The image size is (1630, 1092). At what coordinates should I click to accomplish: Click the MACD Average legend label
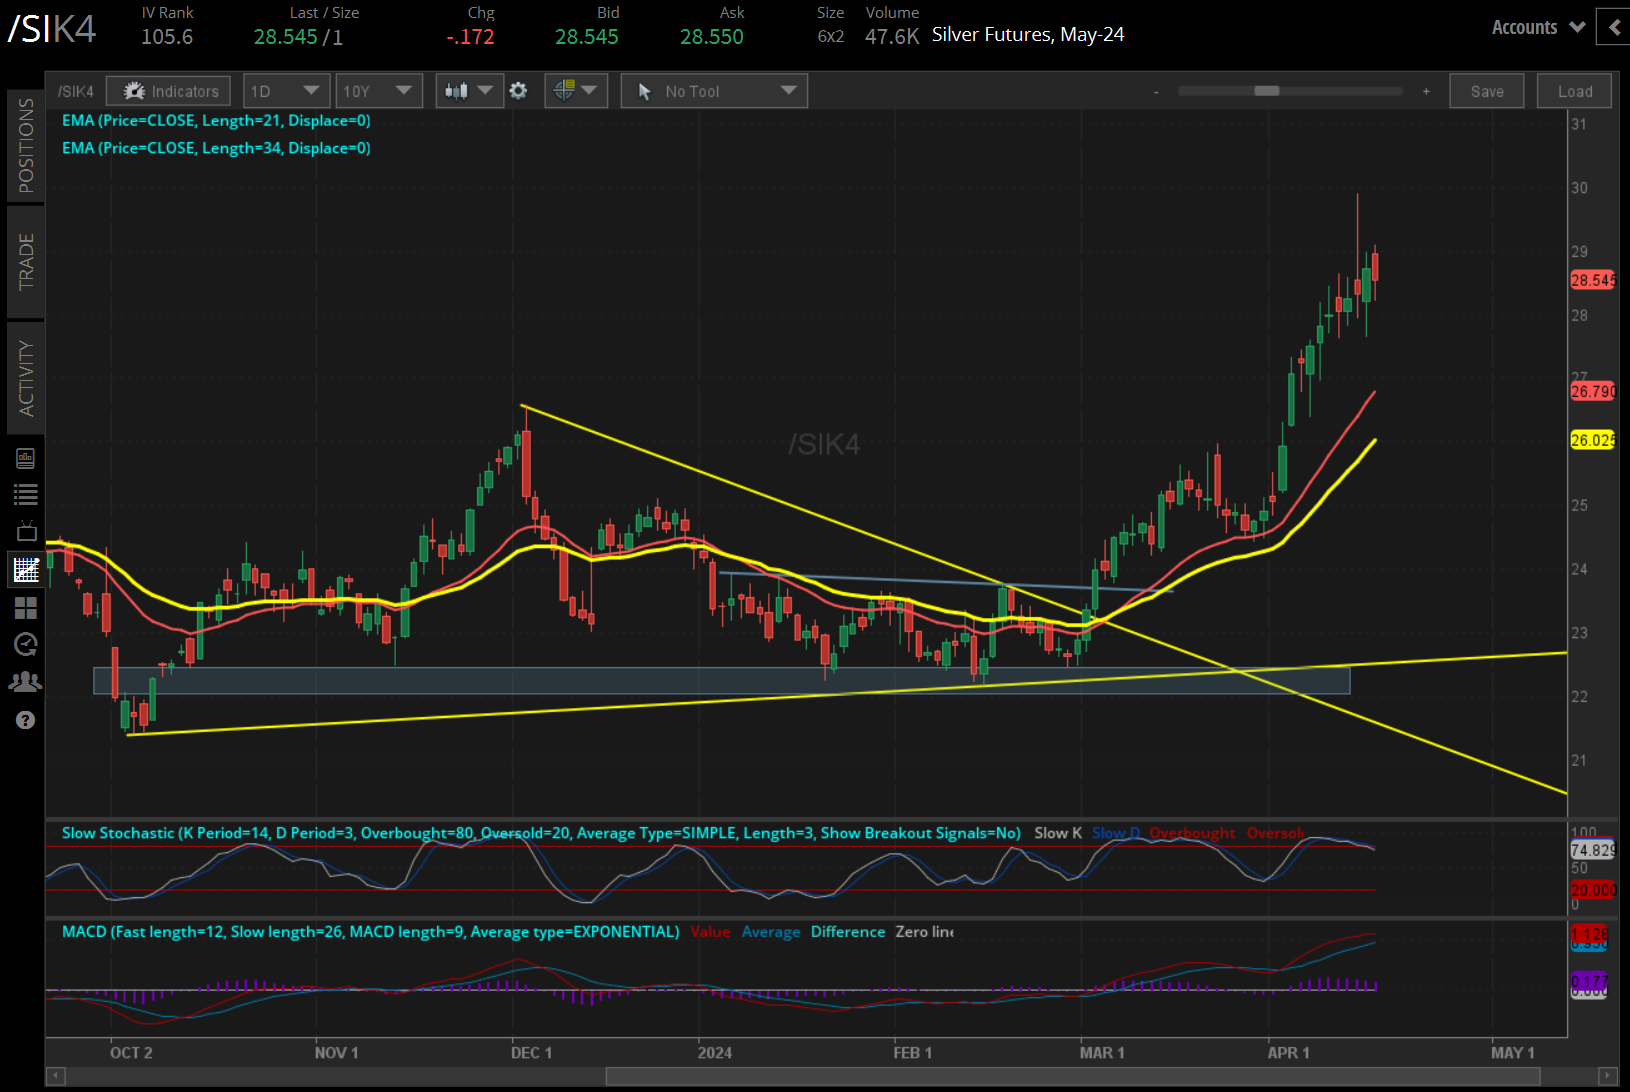tap(771, 932)
